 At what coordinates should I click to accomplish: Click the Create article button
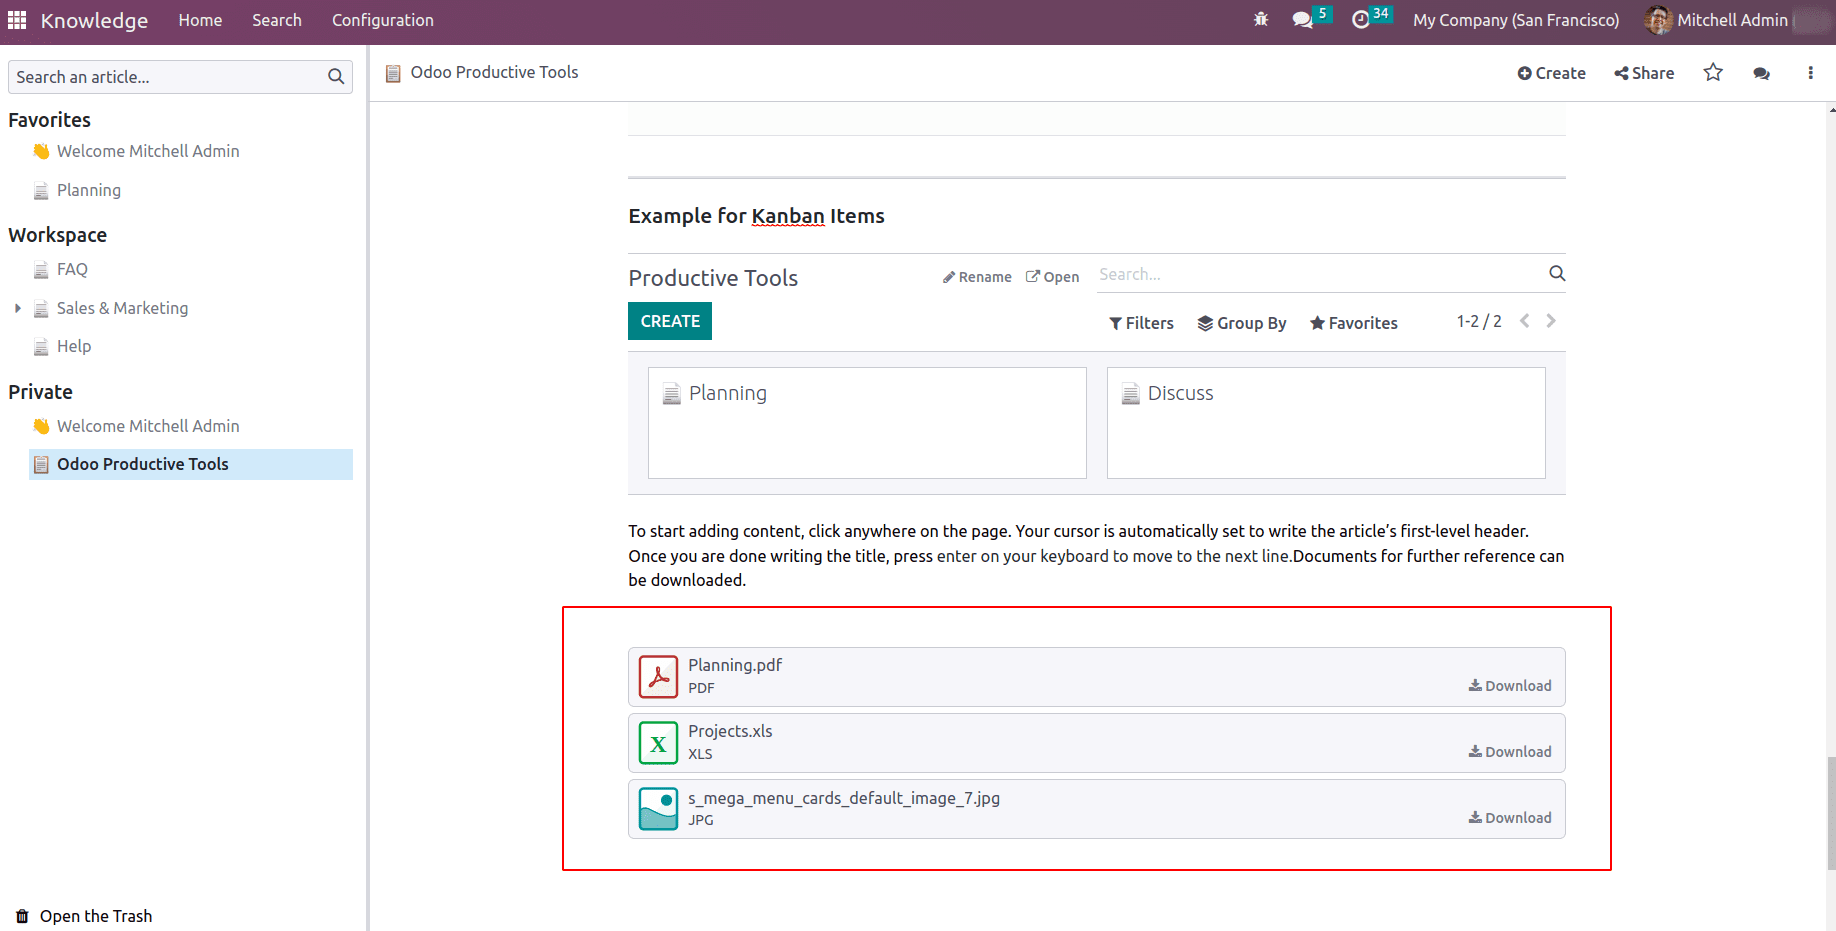[1552, 73]
